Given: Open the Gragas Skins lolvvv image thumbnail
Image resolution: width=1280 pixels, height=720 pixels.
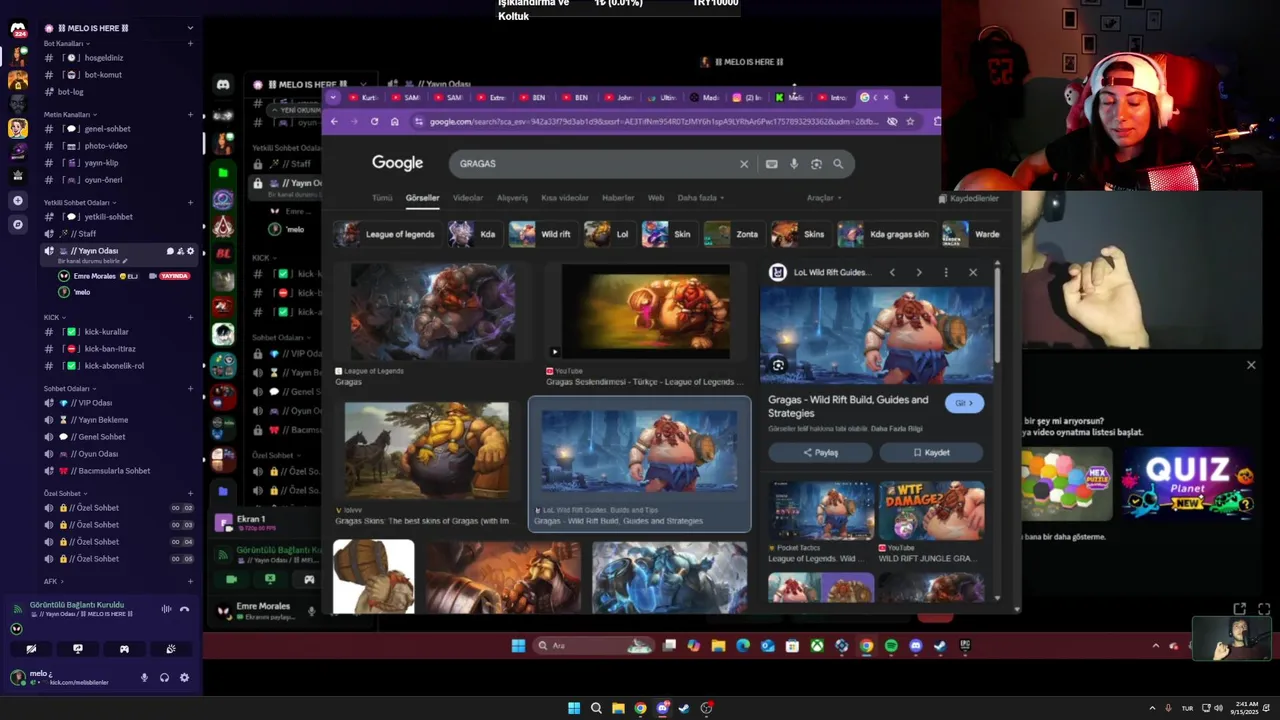Looking at the screenshot, I should pyautogui.click(x=427, y=450).
